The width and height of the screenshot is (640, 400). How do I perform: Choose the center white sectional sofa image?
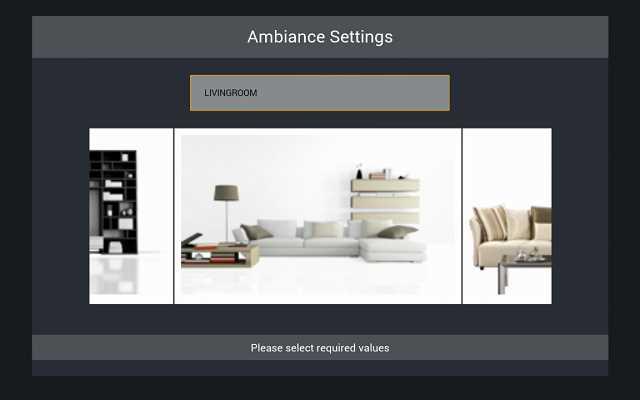tap(318, 216)
